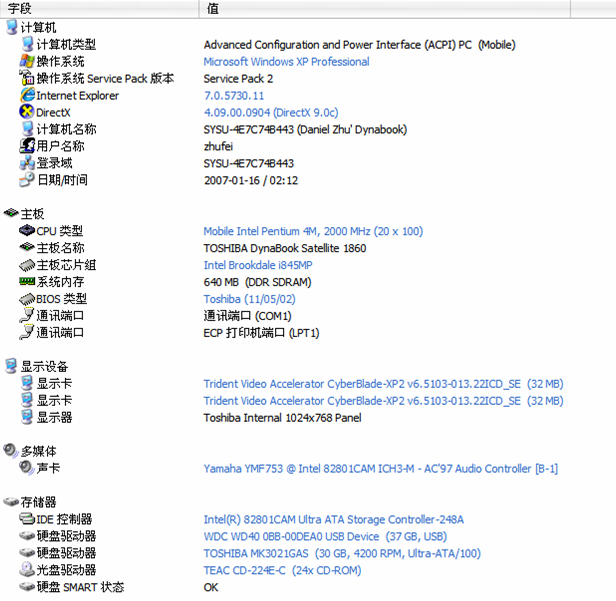This screenshot has height=601, width=616.
Task: Select the 多媒体 group icon
Action: tap(11, 450)
